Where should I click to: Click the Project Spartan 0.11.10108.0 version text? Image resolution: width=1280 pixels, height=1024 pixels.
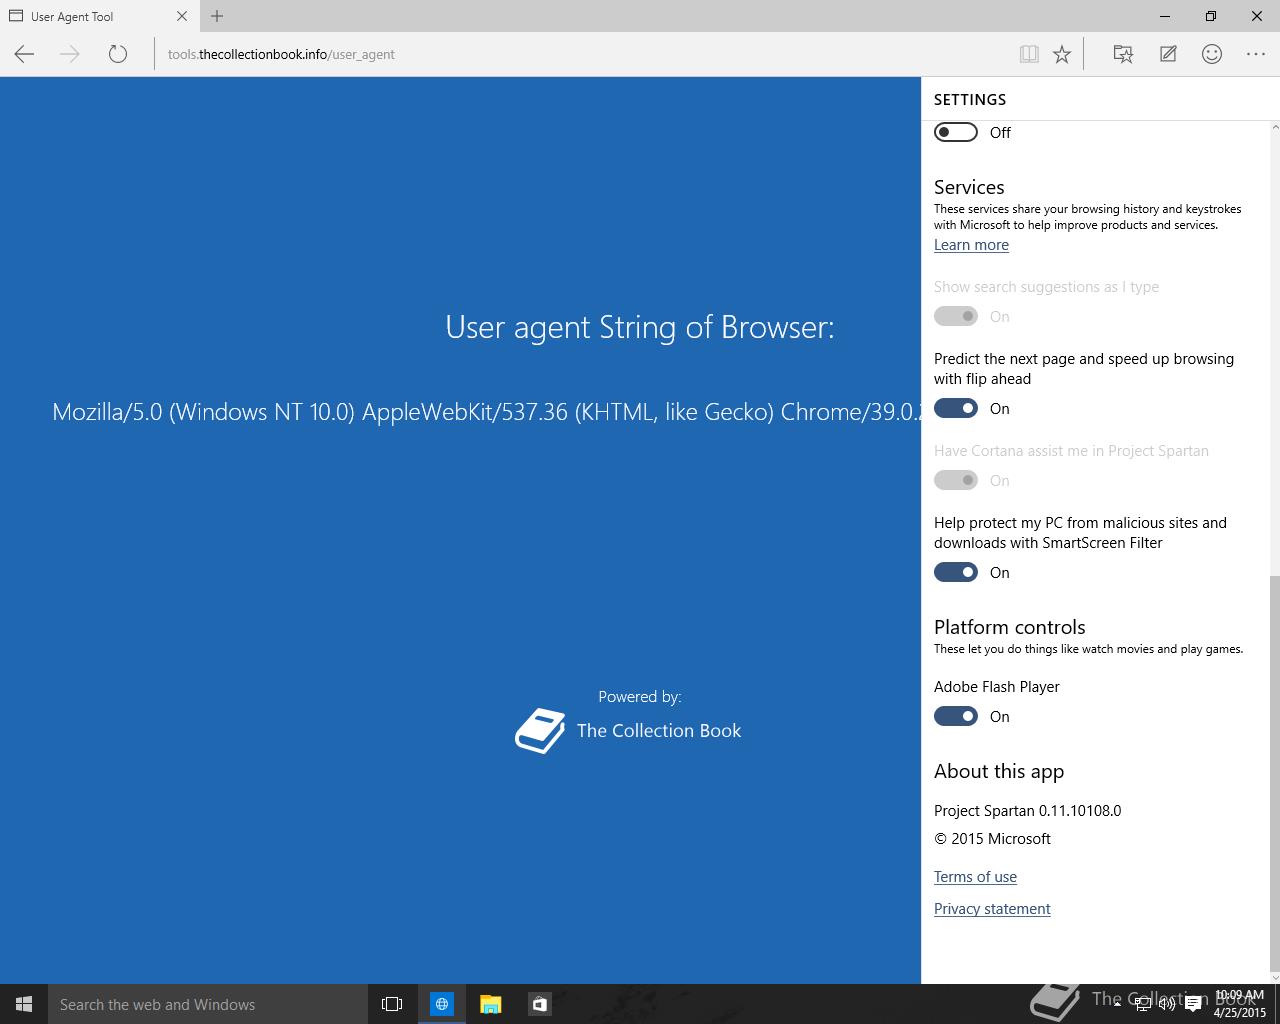click(1027, 811)
